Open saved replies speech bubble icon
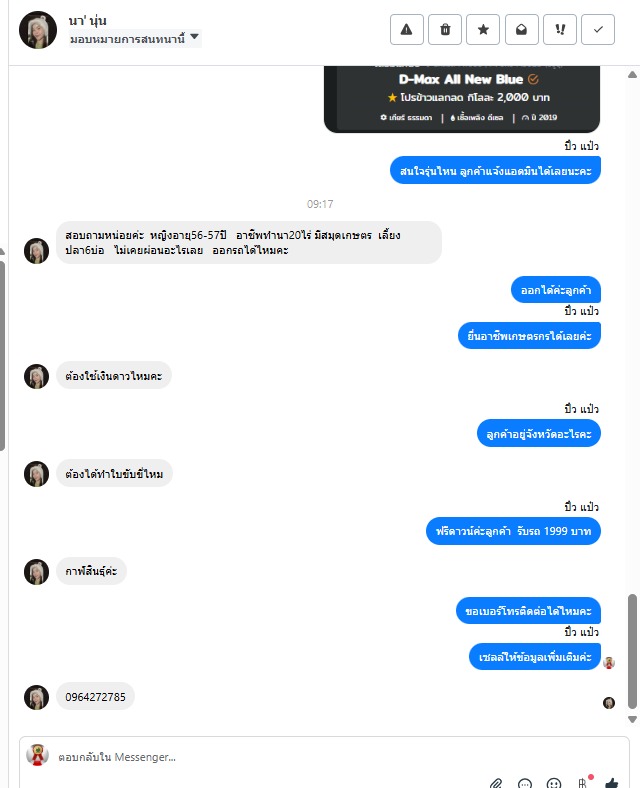The height and width of the screenshot is (788, 640). (x=525, y=783)
